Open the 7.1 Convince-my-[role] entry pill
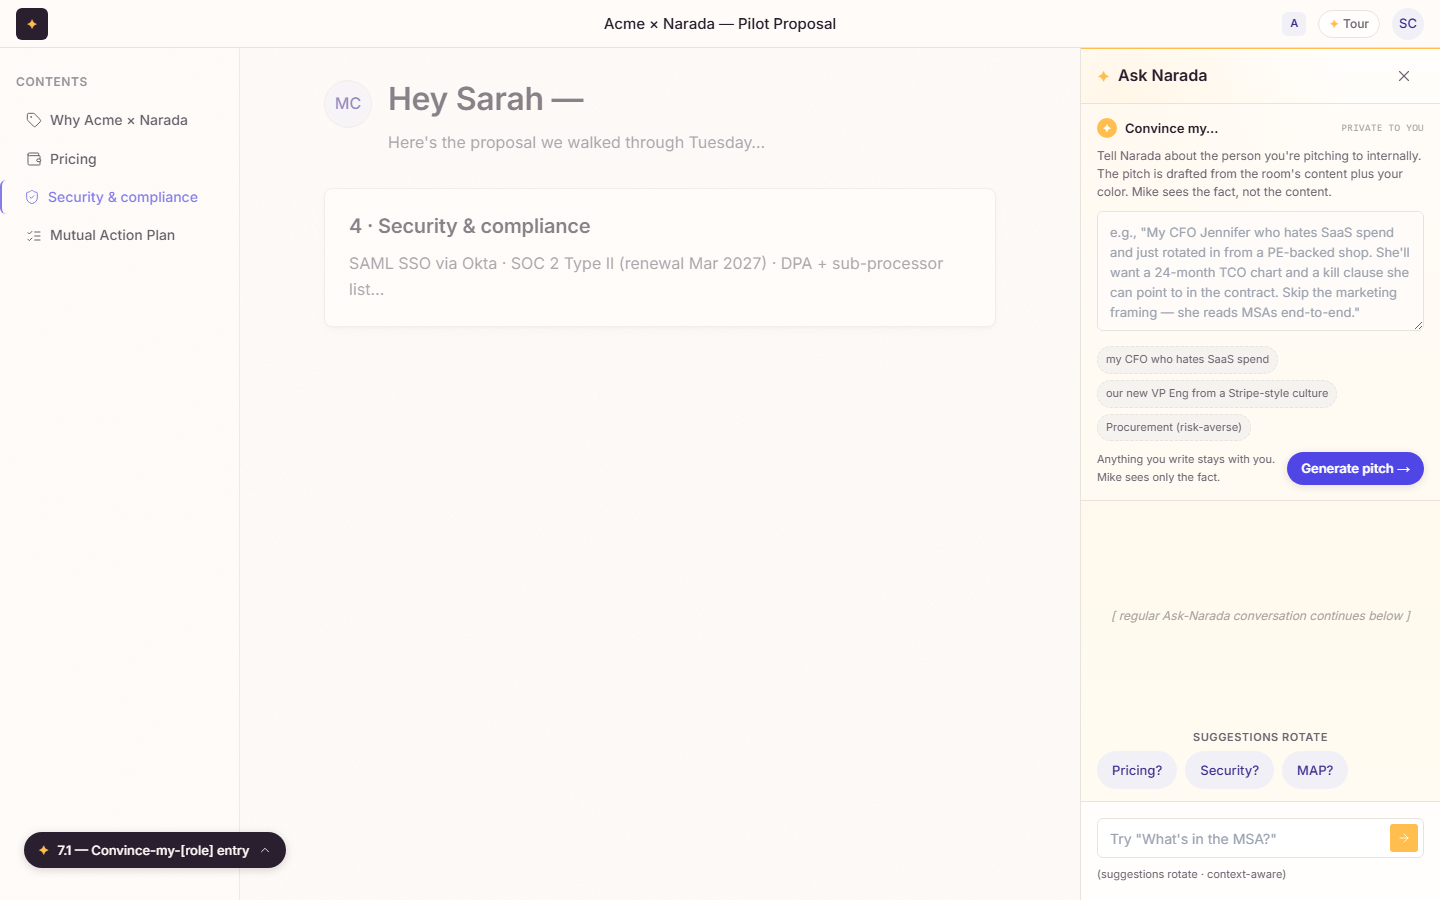 point(155,850)
